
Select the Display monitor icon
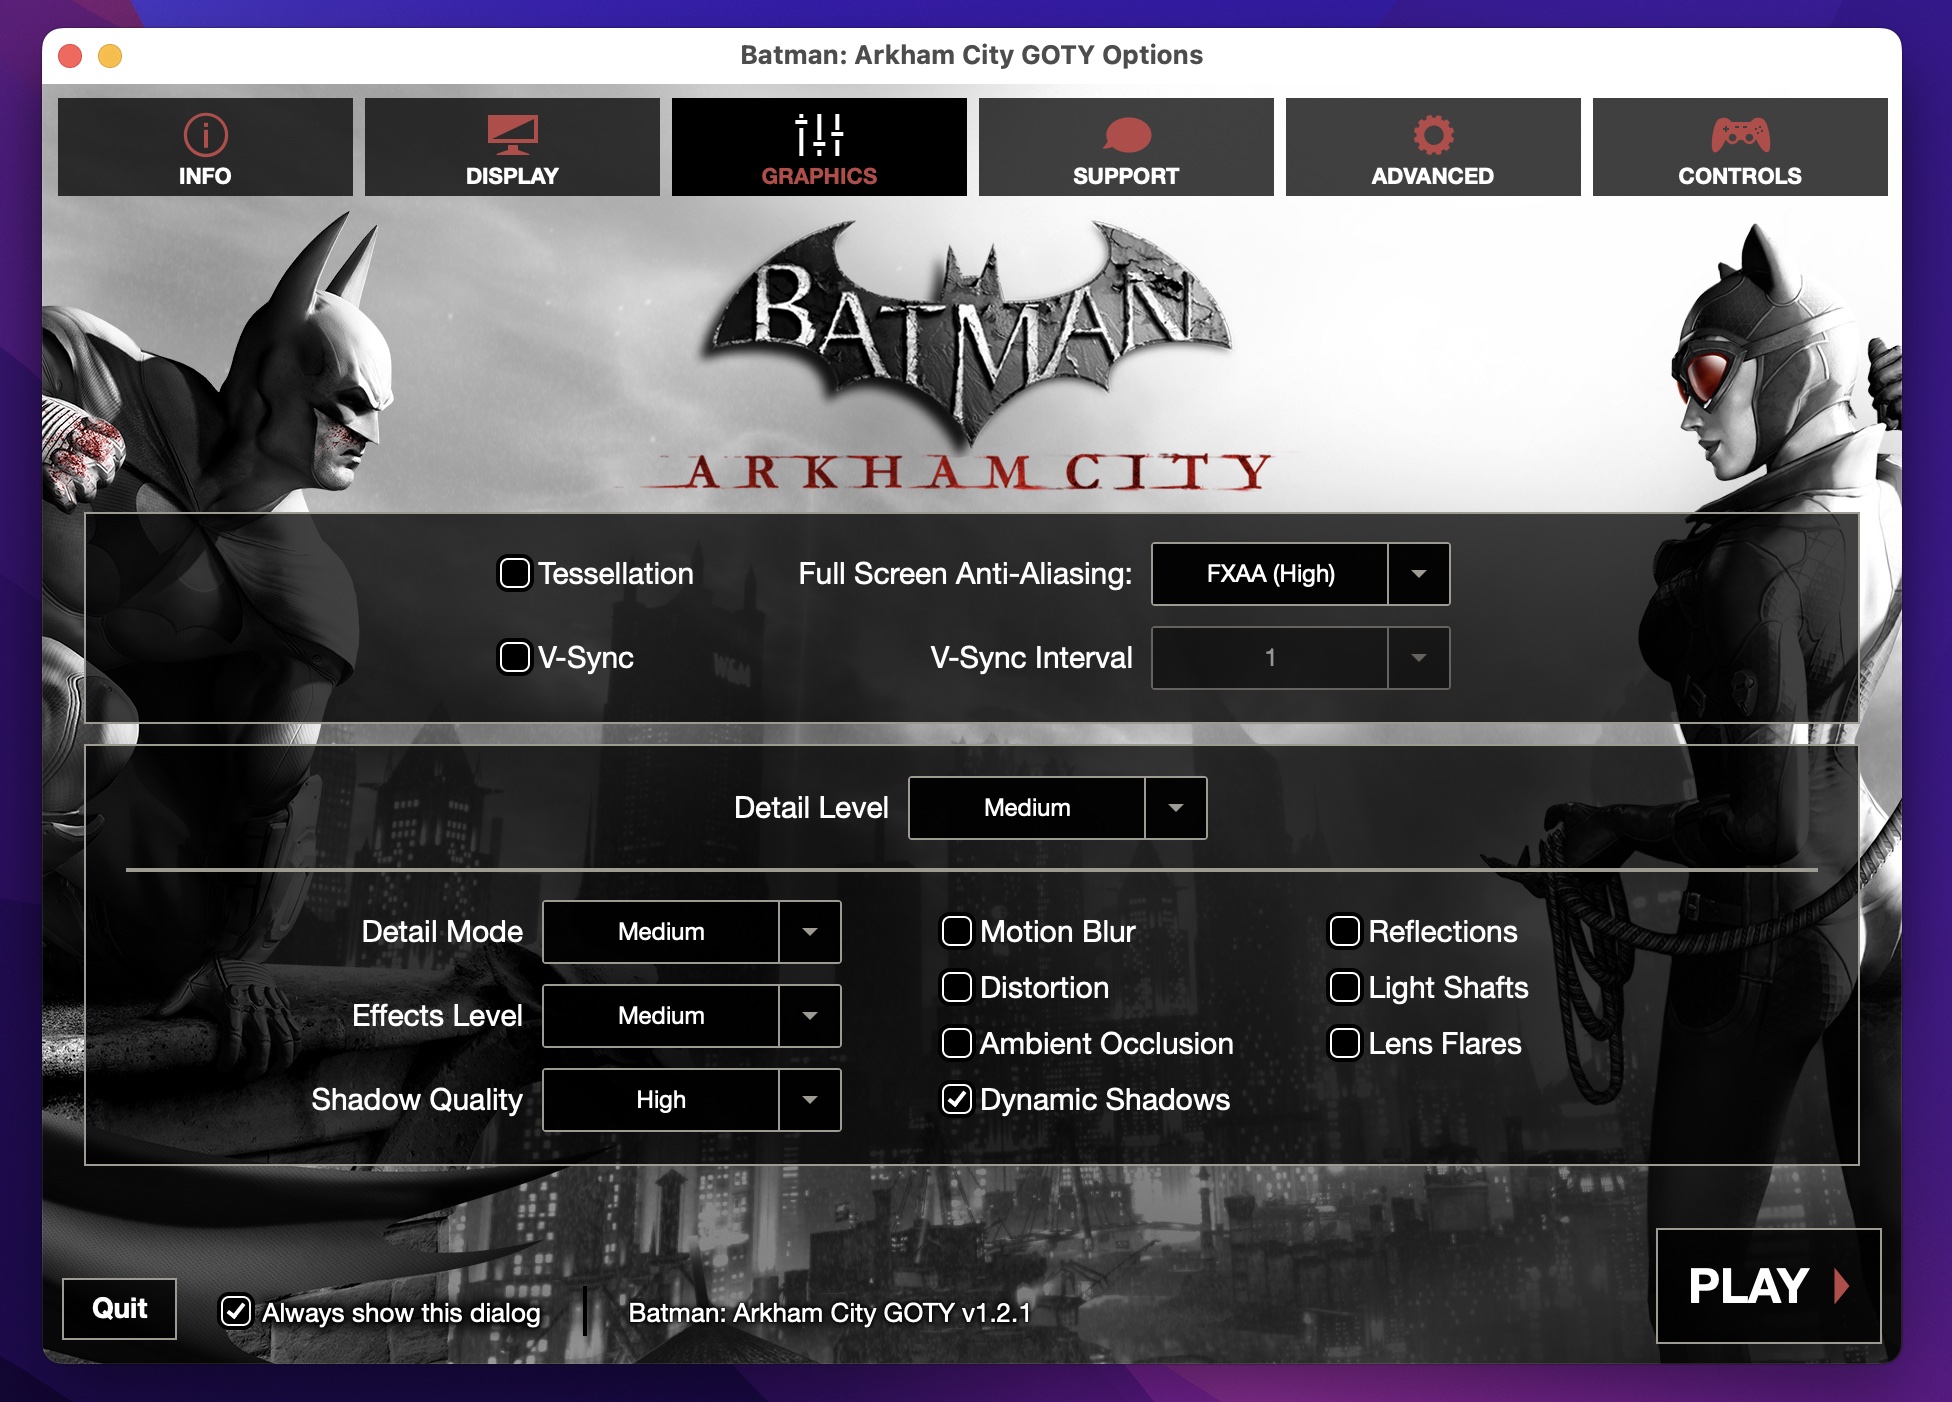point(512,133)
